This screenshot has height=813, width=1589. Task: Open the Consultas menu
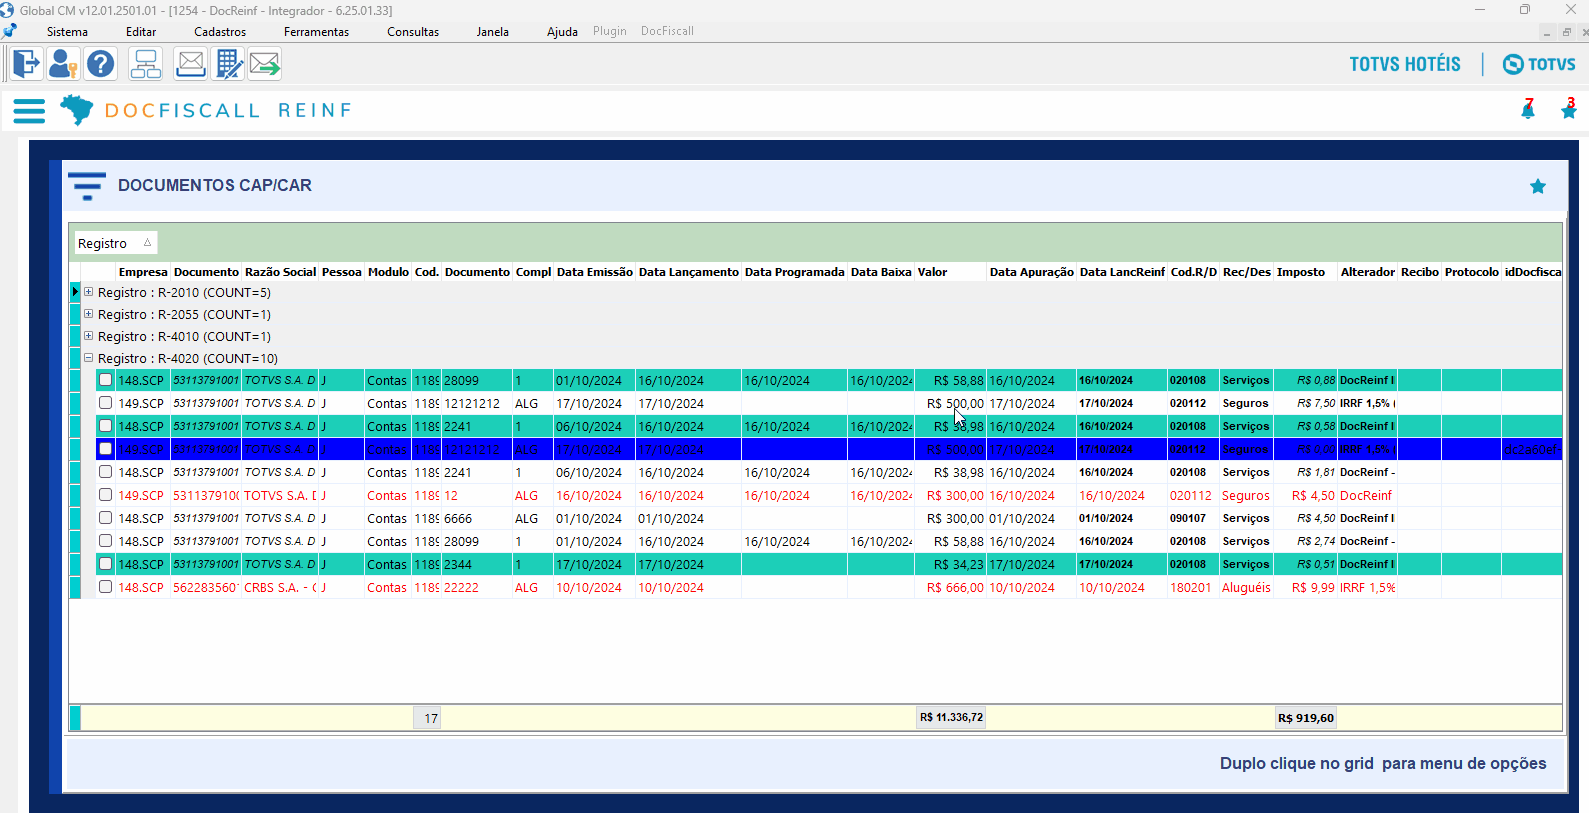click(413, 32)
